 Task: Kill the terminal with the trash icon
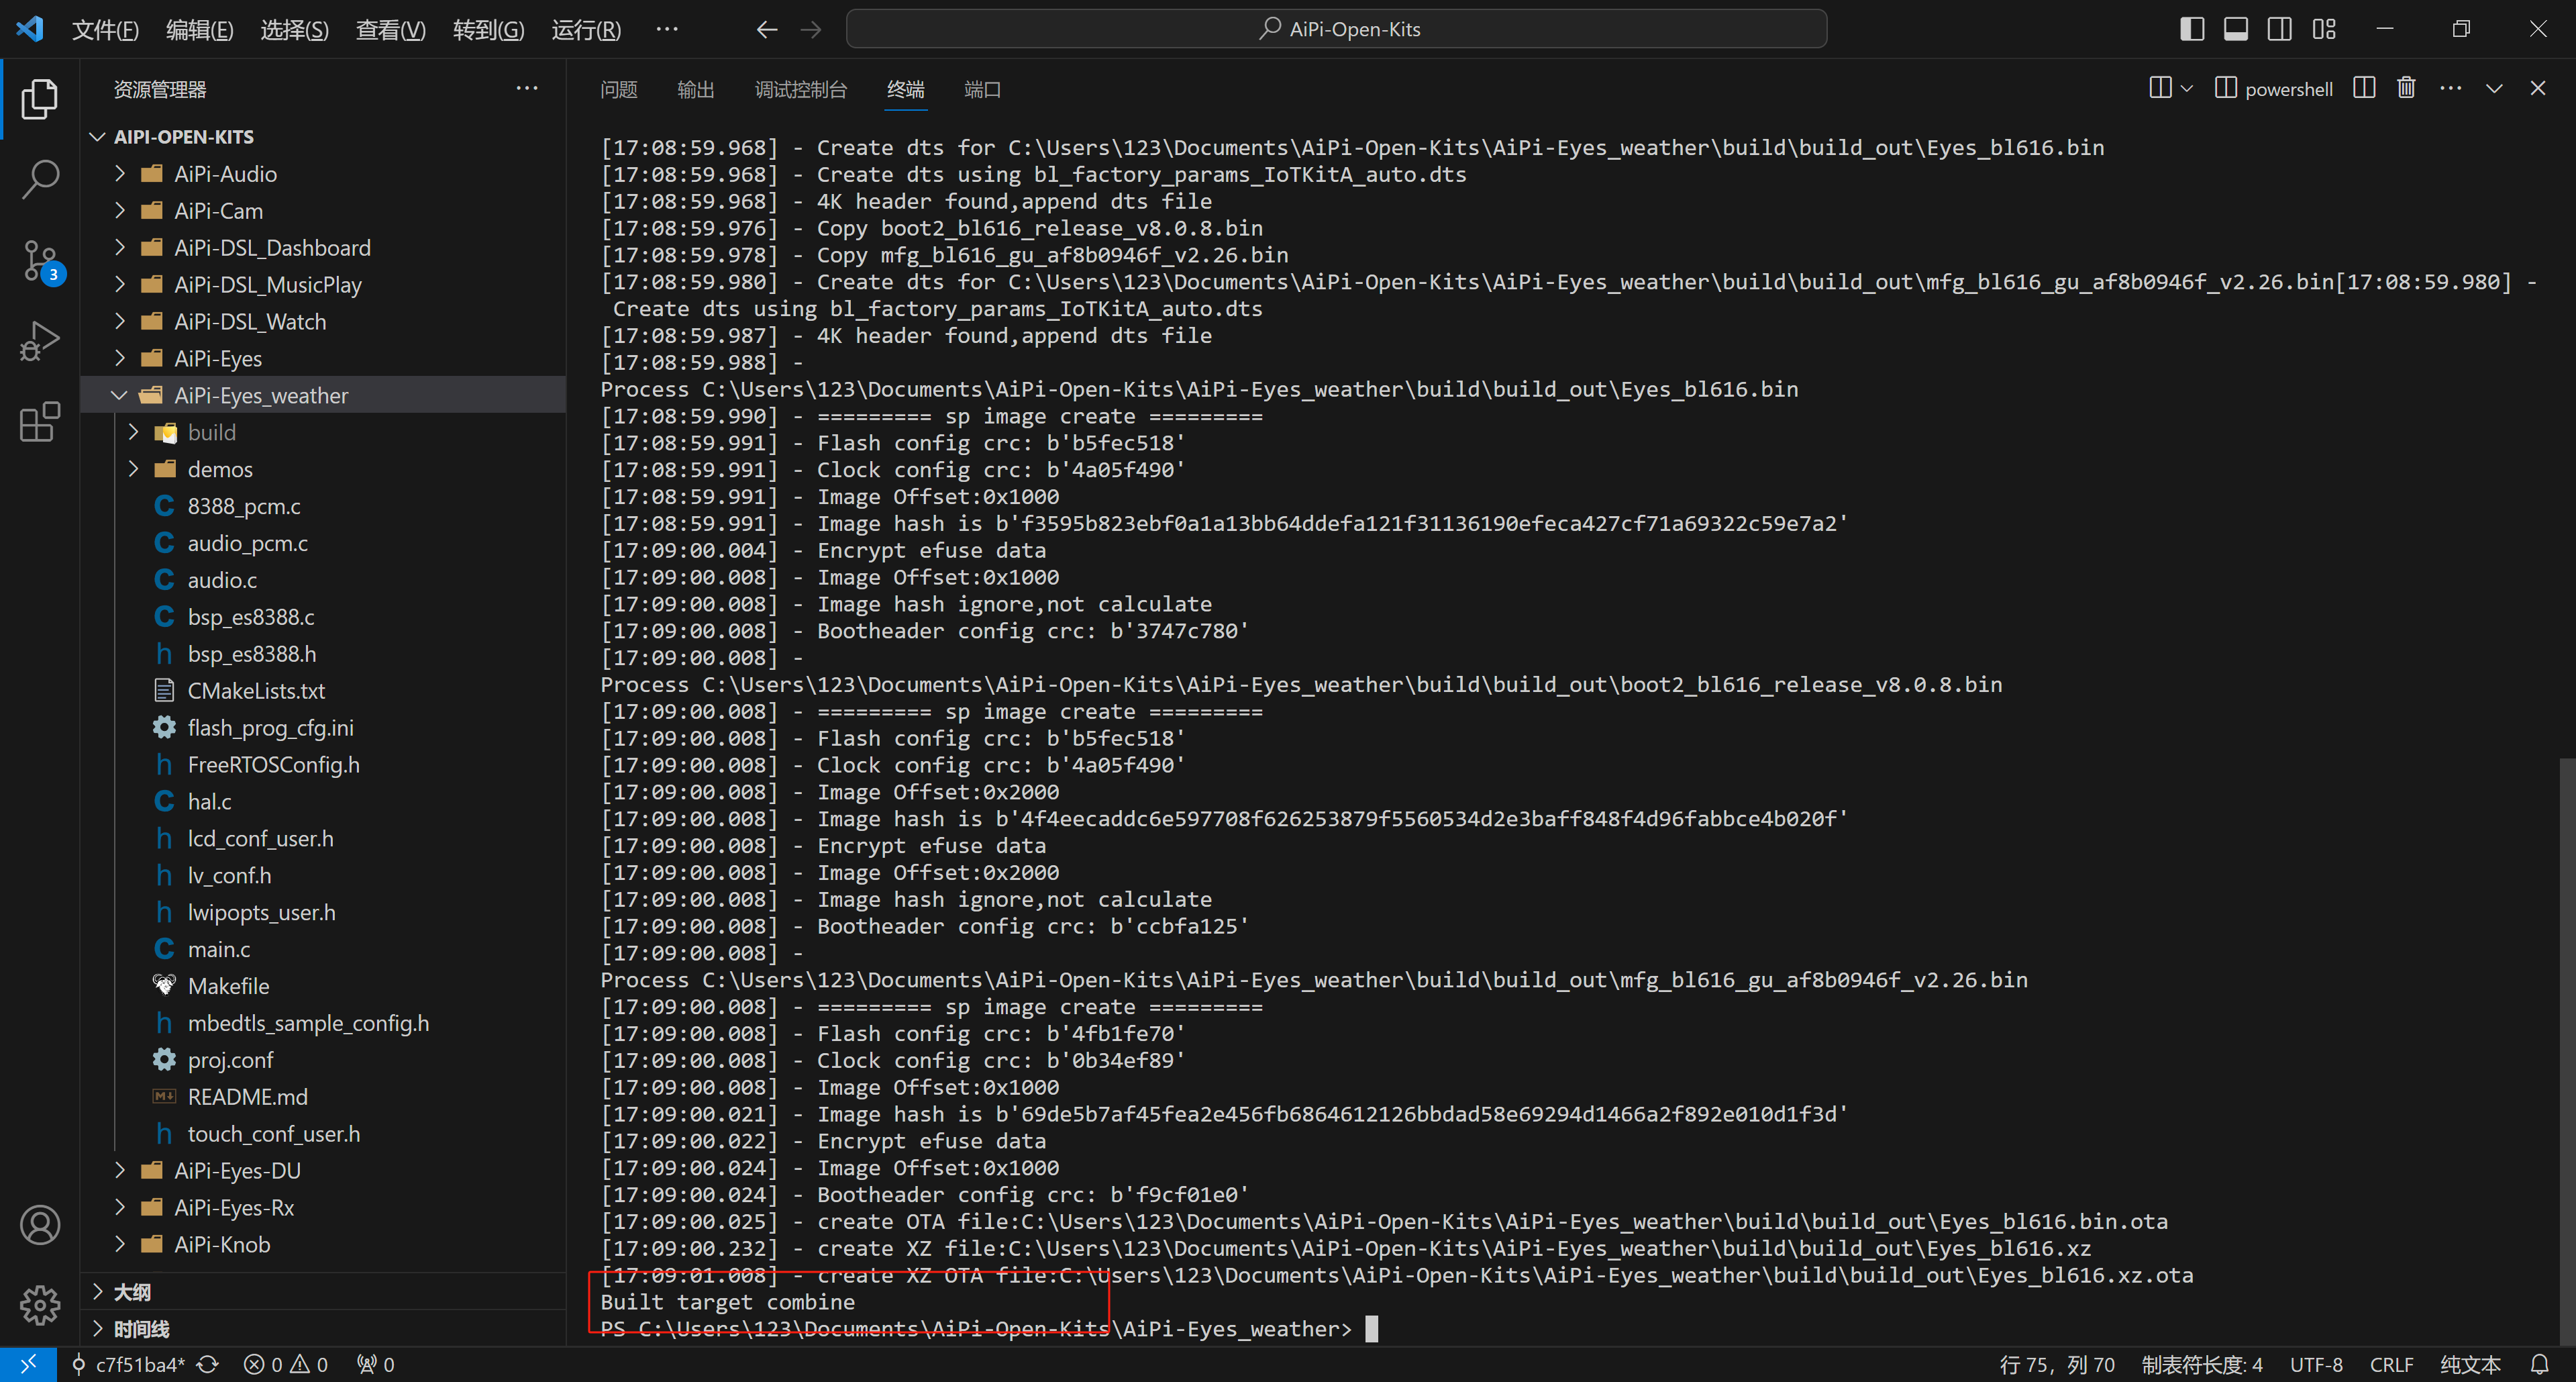click(x=2407, y=88)
